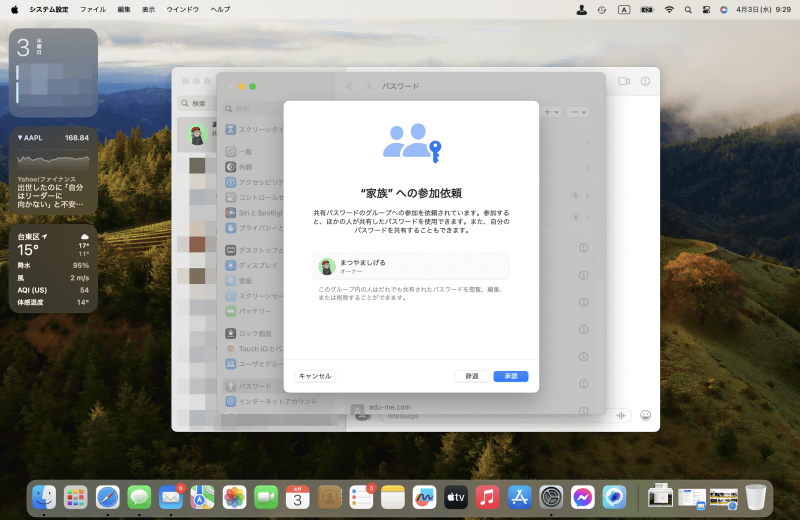
Task: Open Freeform from the Dock
Action: click(x=424, y=497)
